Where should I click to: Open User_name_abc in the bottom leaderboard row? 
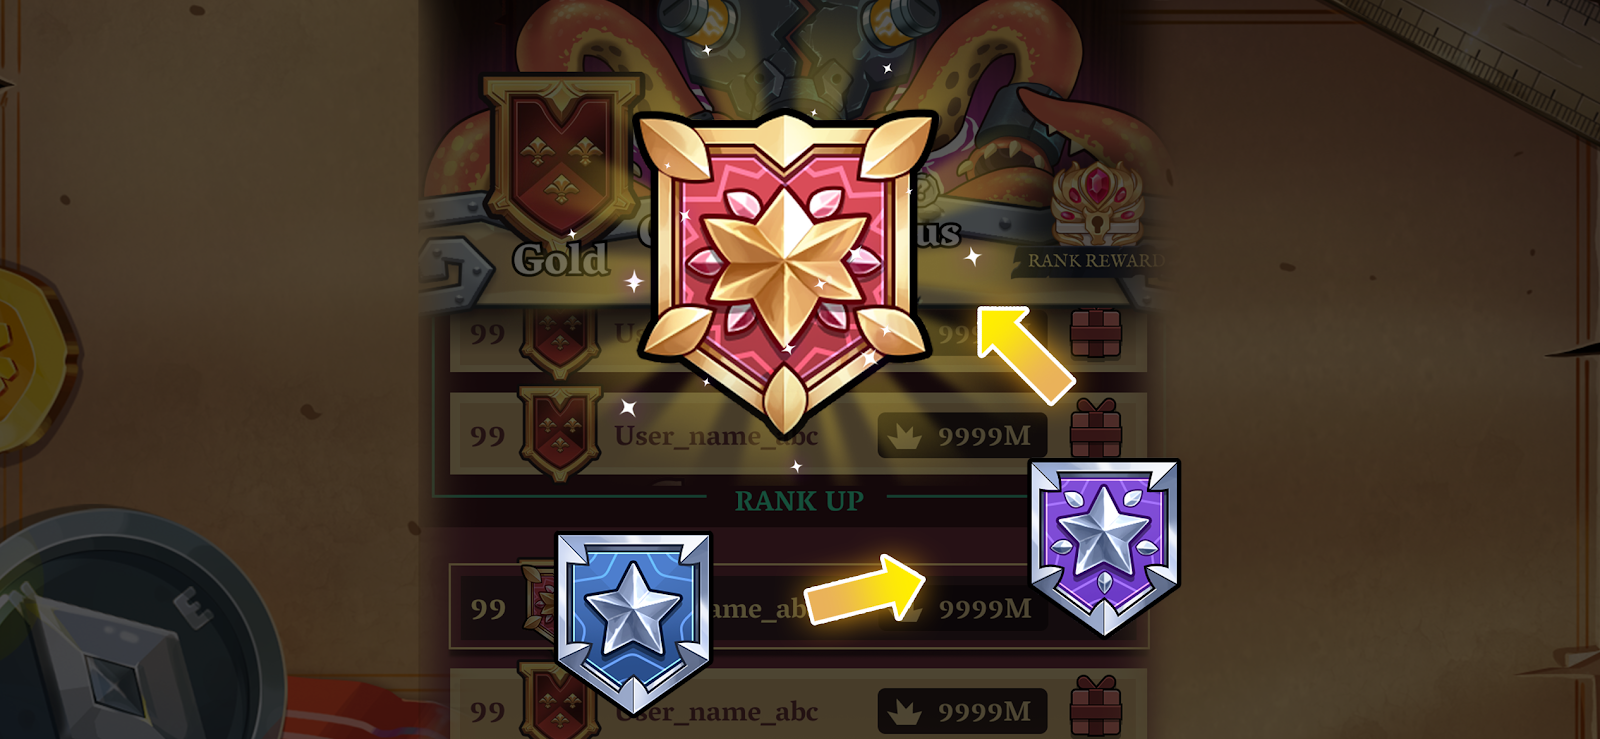(x=716, y=712)
